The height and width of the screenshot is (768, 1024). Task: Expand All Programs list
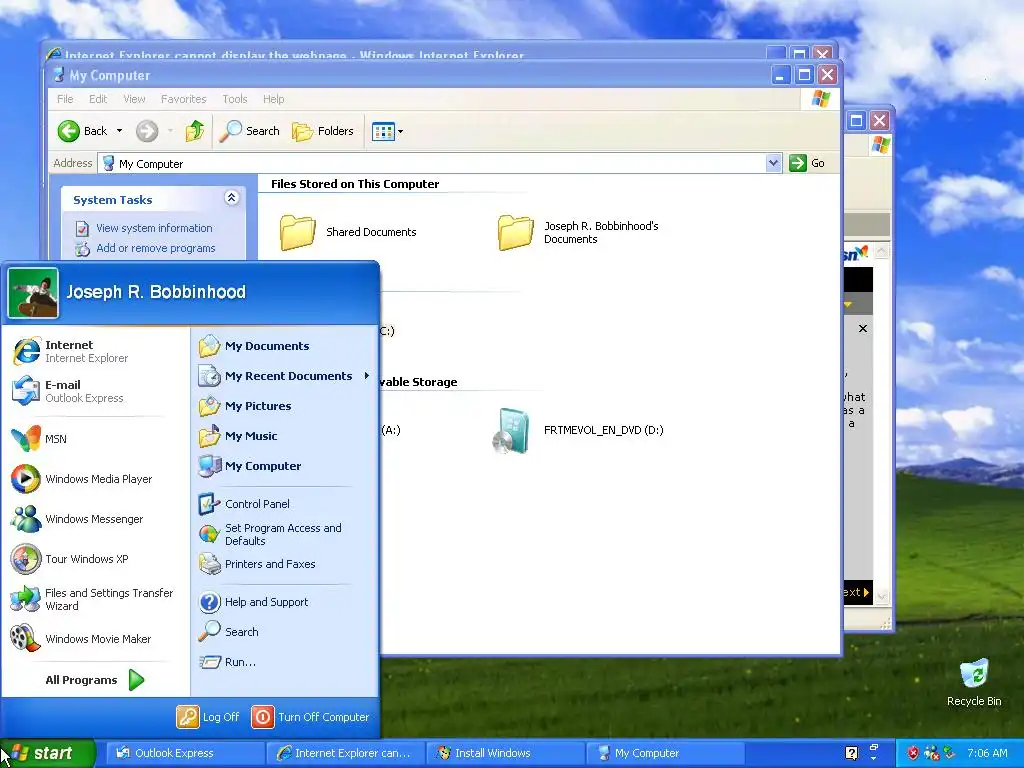[95, 680]
